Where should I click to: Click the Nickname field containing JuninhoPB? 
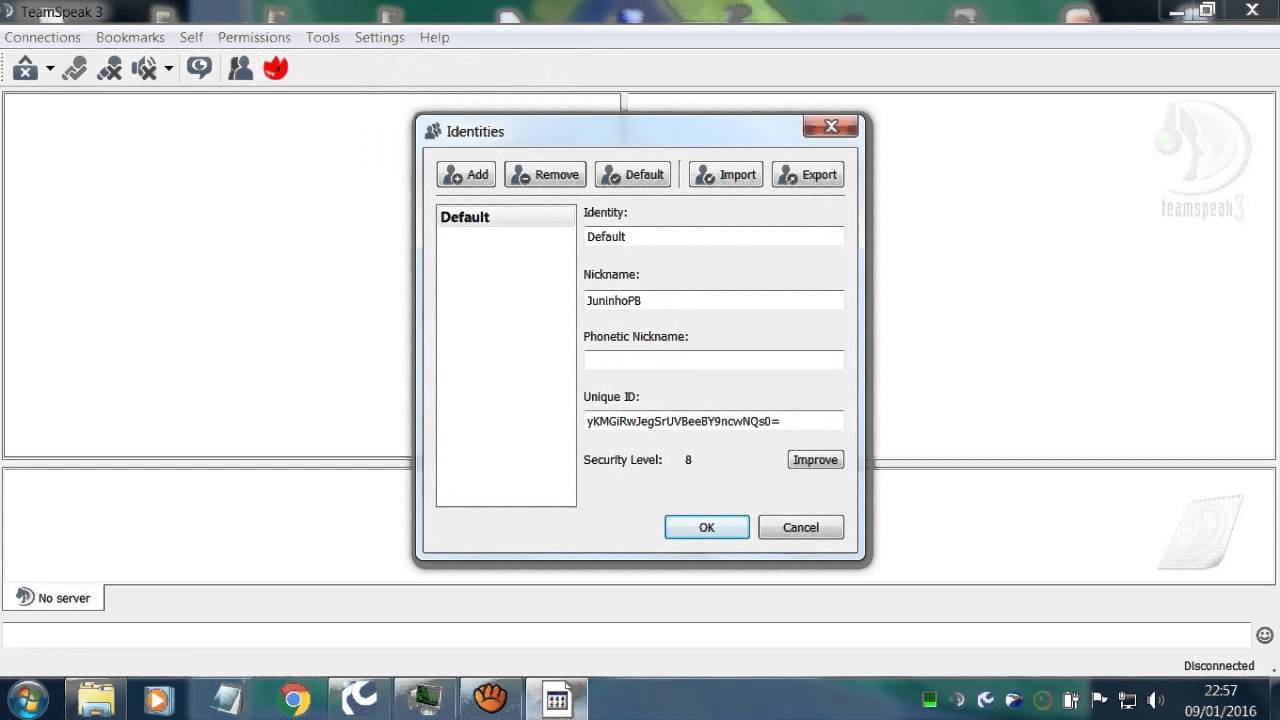pyautogui.click(x=713, y=300)
